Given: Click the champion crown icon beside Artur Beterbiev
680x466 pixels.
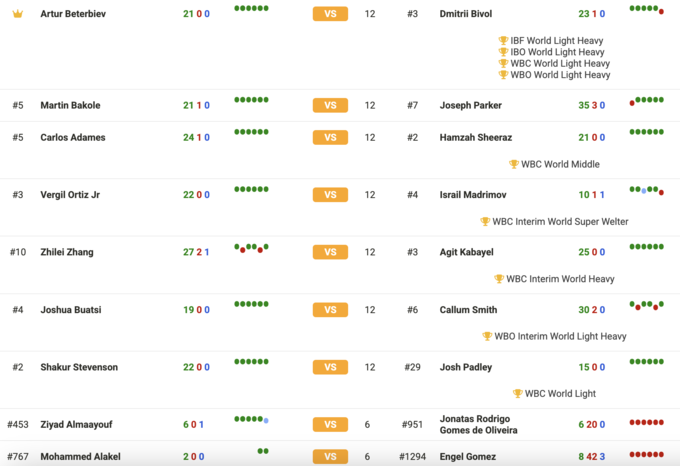Looking at the screenshot, I should [17, 14].
